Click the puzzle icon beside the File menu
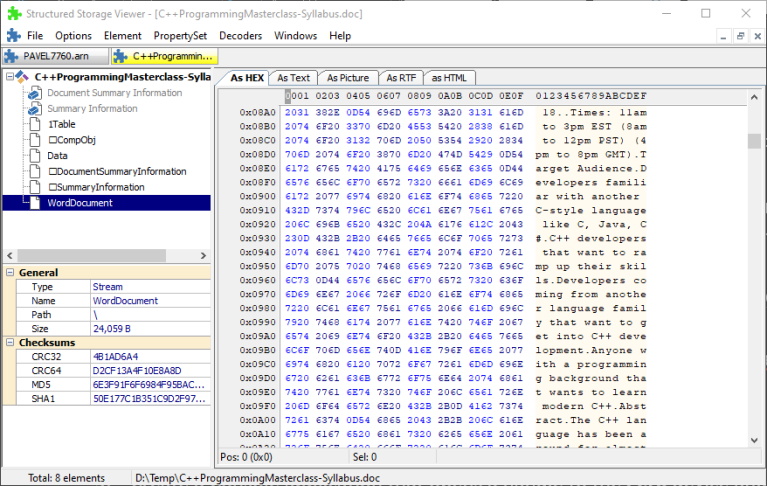 pos(11,35)
